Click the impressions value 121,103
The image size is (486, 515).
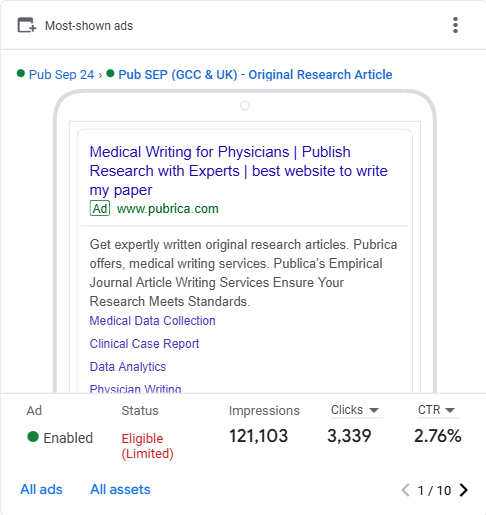(258, 436)
